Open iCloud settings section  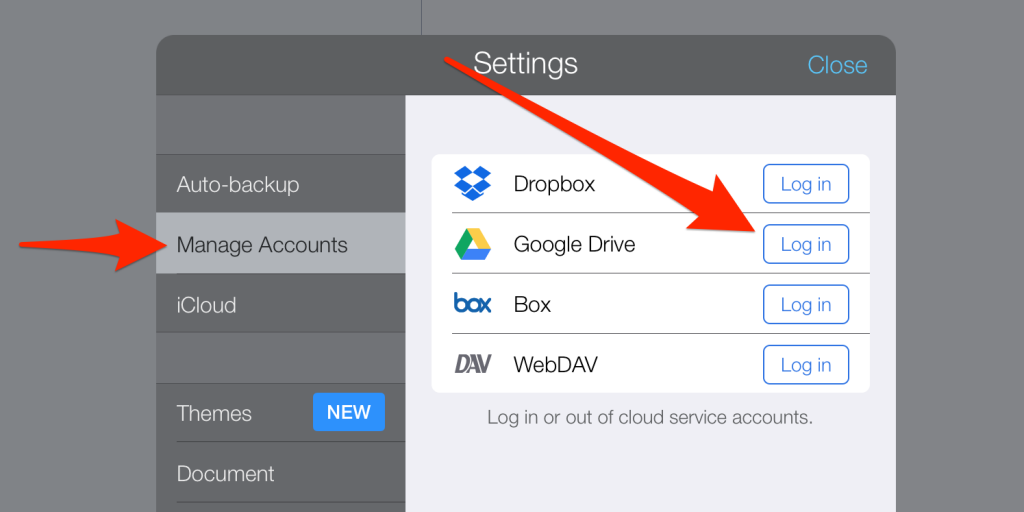point(281,304)
